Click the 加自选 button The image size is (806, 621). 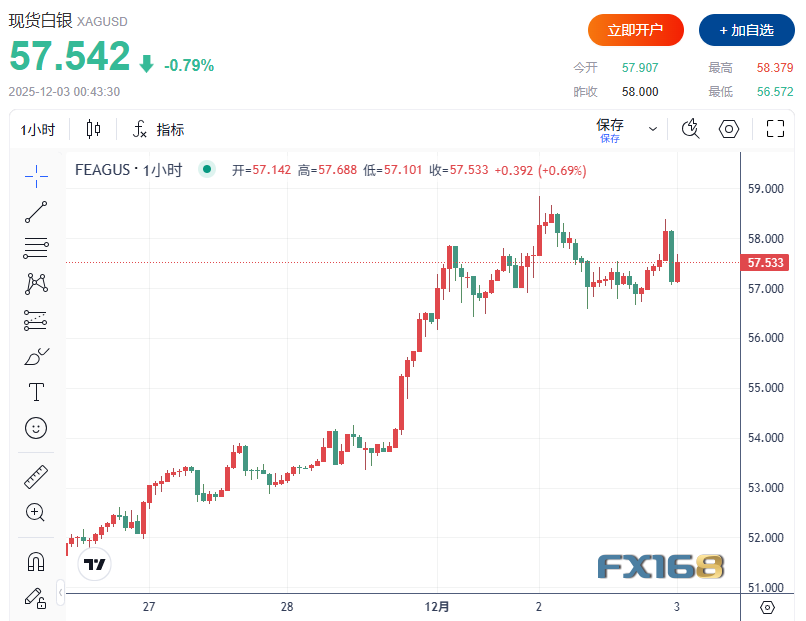tap(746, 30)
